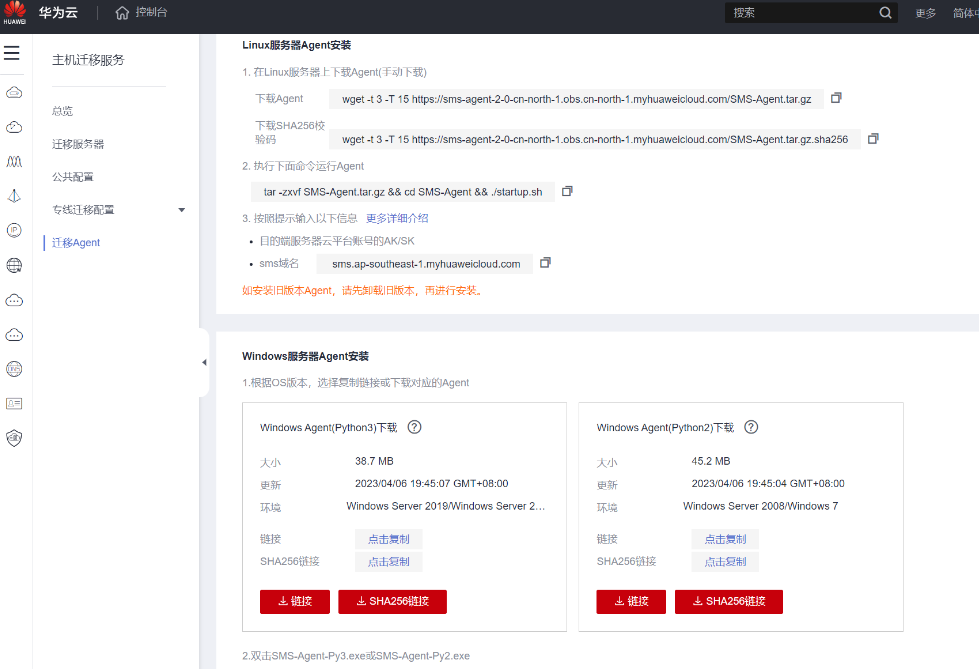Download Python3 SHA256链接 red button

pos(392,602)
